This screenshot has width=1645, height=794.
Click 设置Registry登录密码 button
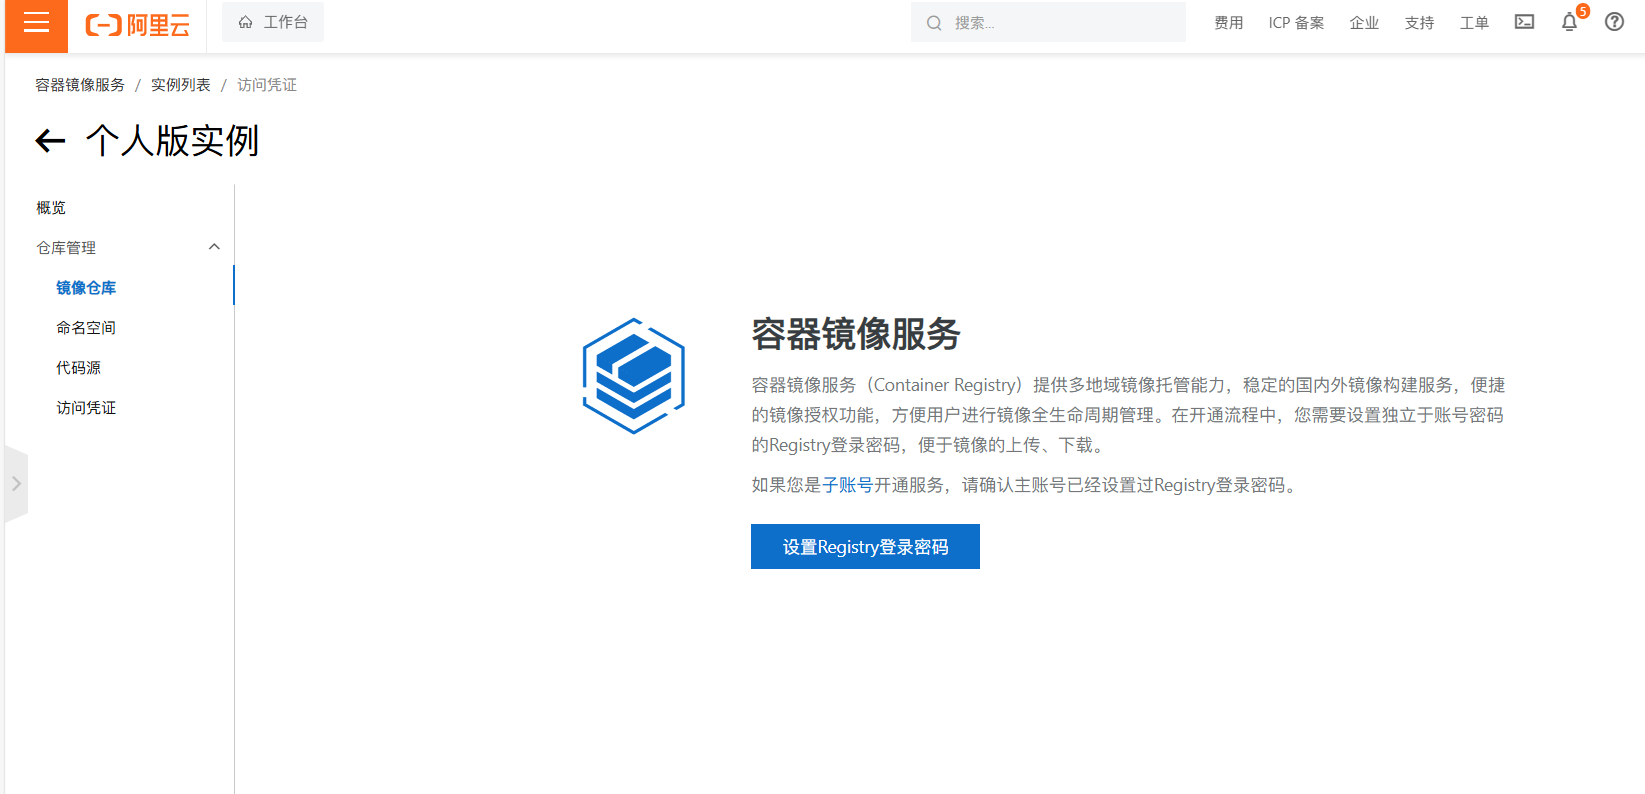(x=865, y=547)
